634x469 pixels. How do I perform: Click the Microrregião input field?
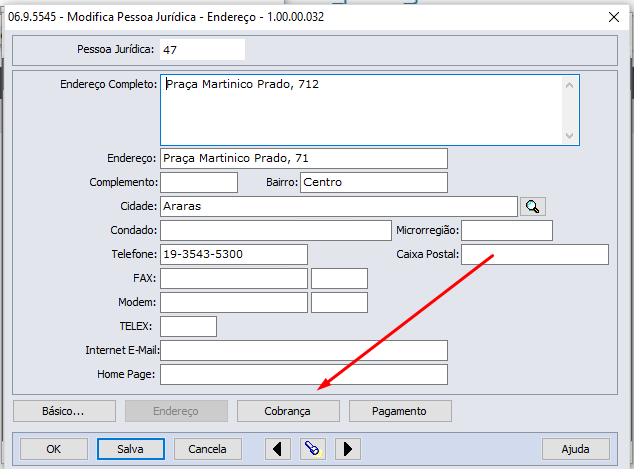click(x=507, y=230)
